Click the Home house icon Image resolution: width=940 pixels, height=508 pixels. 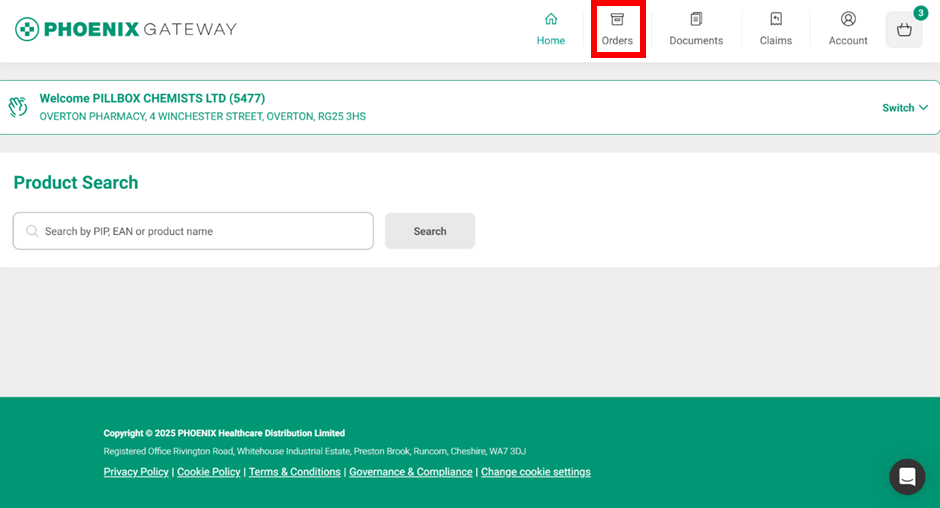click(551, 19)
